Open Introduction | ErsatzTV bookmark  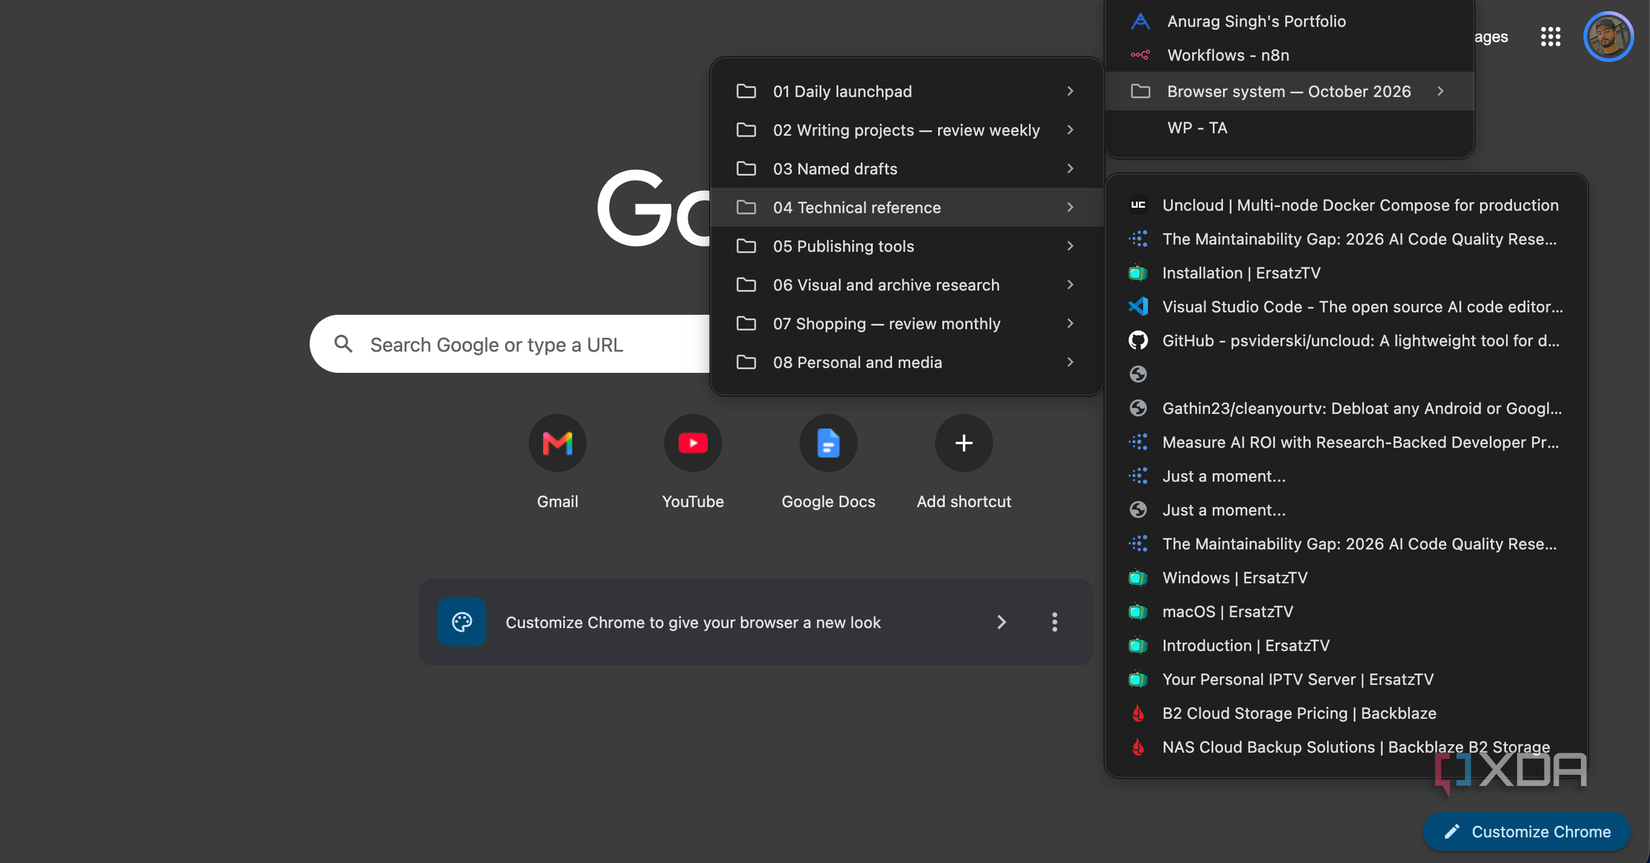1346,646
